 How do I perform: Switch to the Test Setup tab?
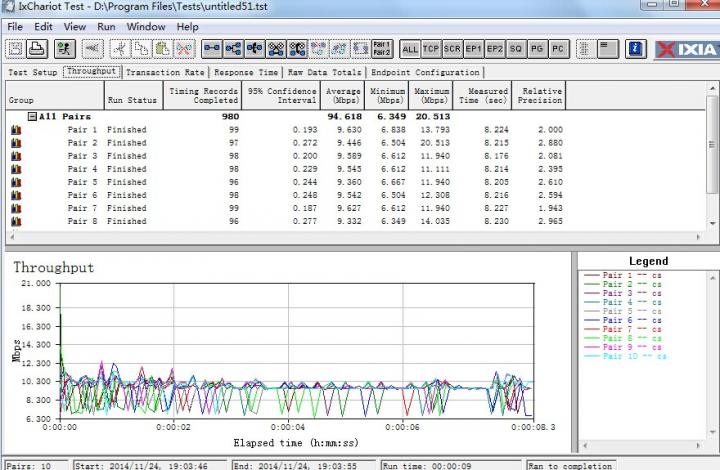coord(33,72)
